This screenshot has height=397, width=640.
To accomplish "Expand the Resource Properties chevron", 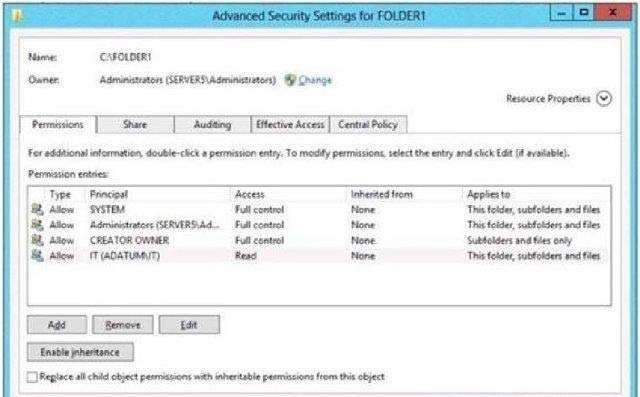I will click(604, 98).
